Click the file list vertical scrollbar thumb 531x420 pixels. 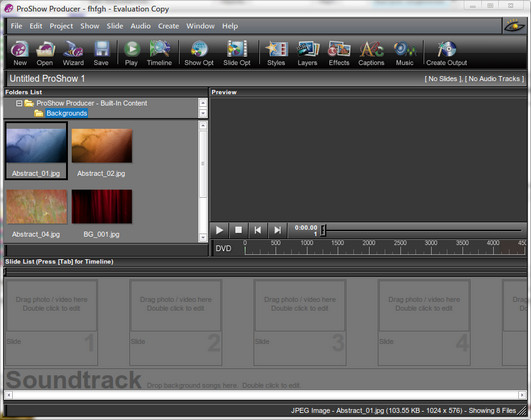203,164
